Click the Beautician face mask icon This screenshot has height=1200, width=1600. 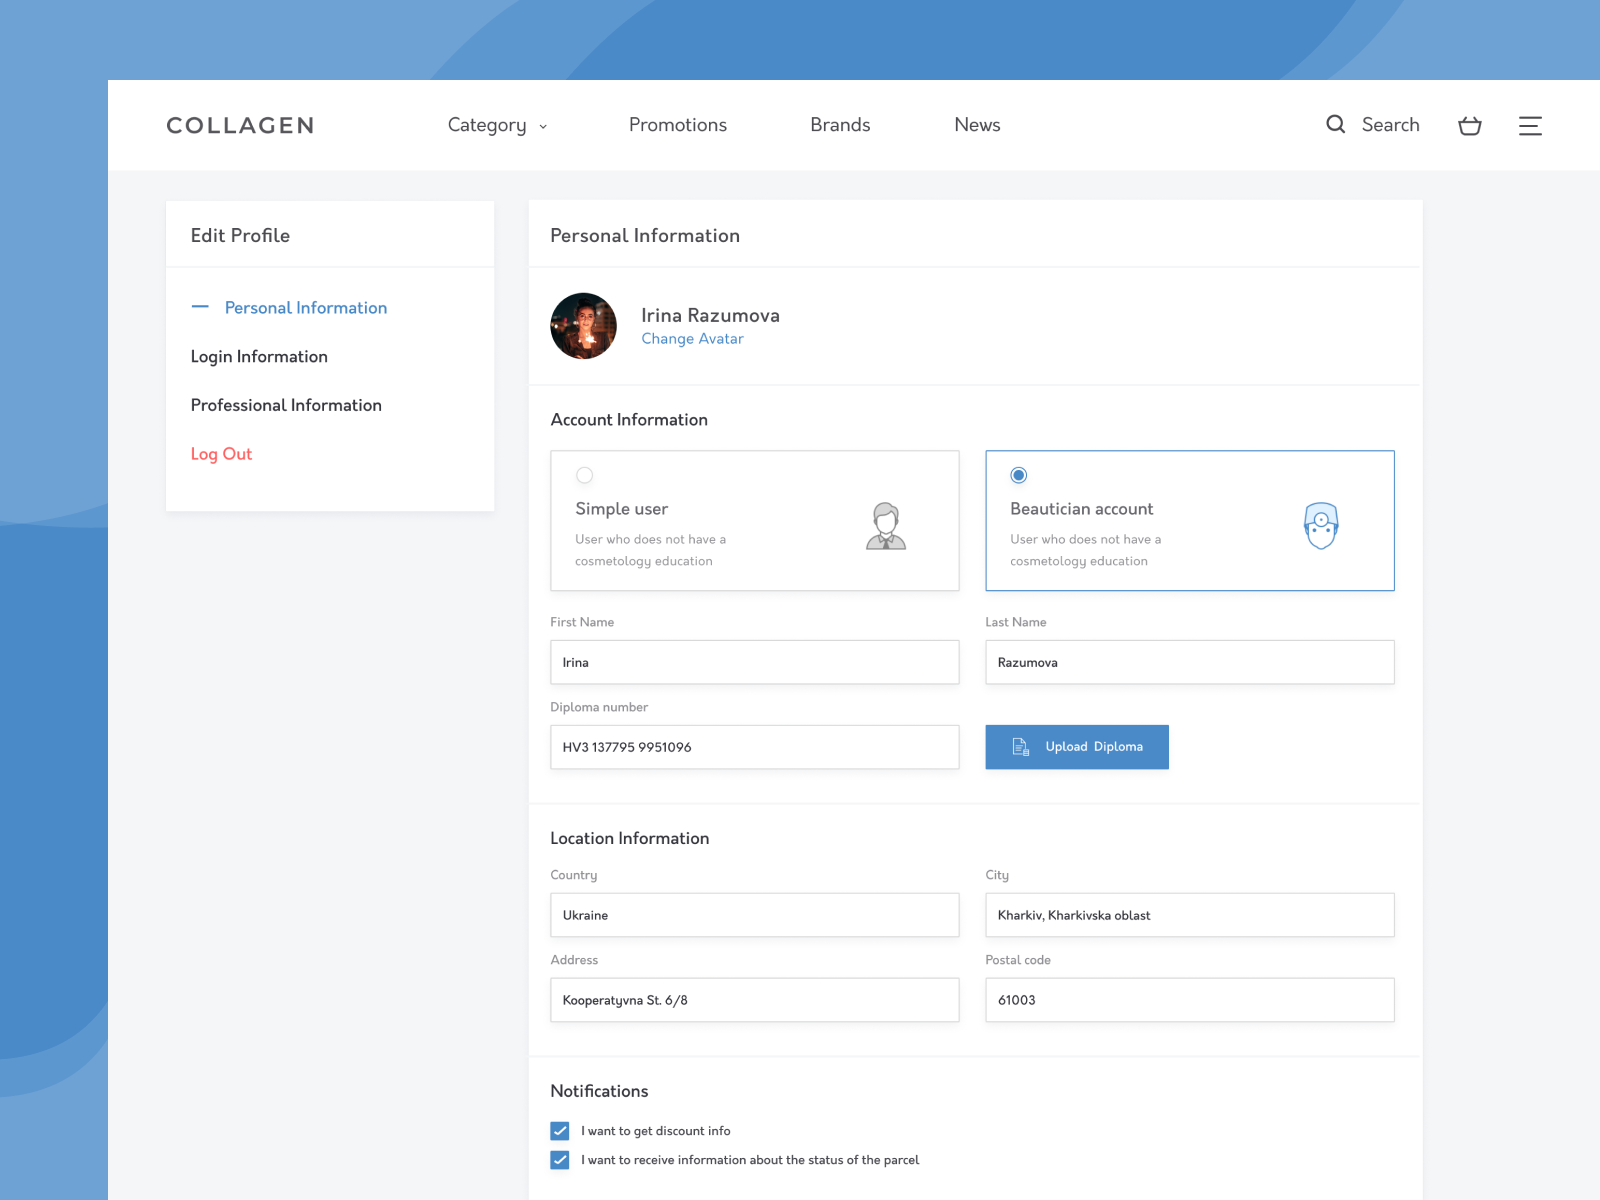point(1321,526)
